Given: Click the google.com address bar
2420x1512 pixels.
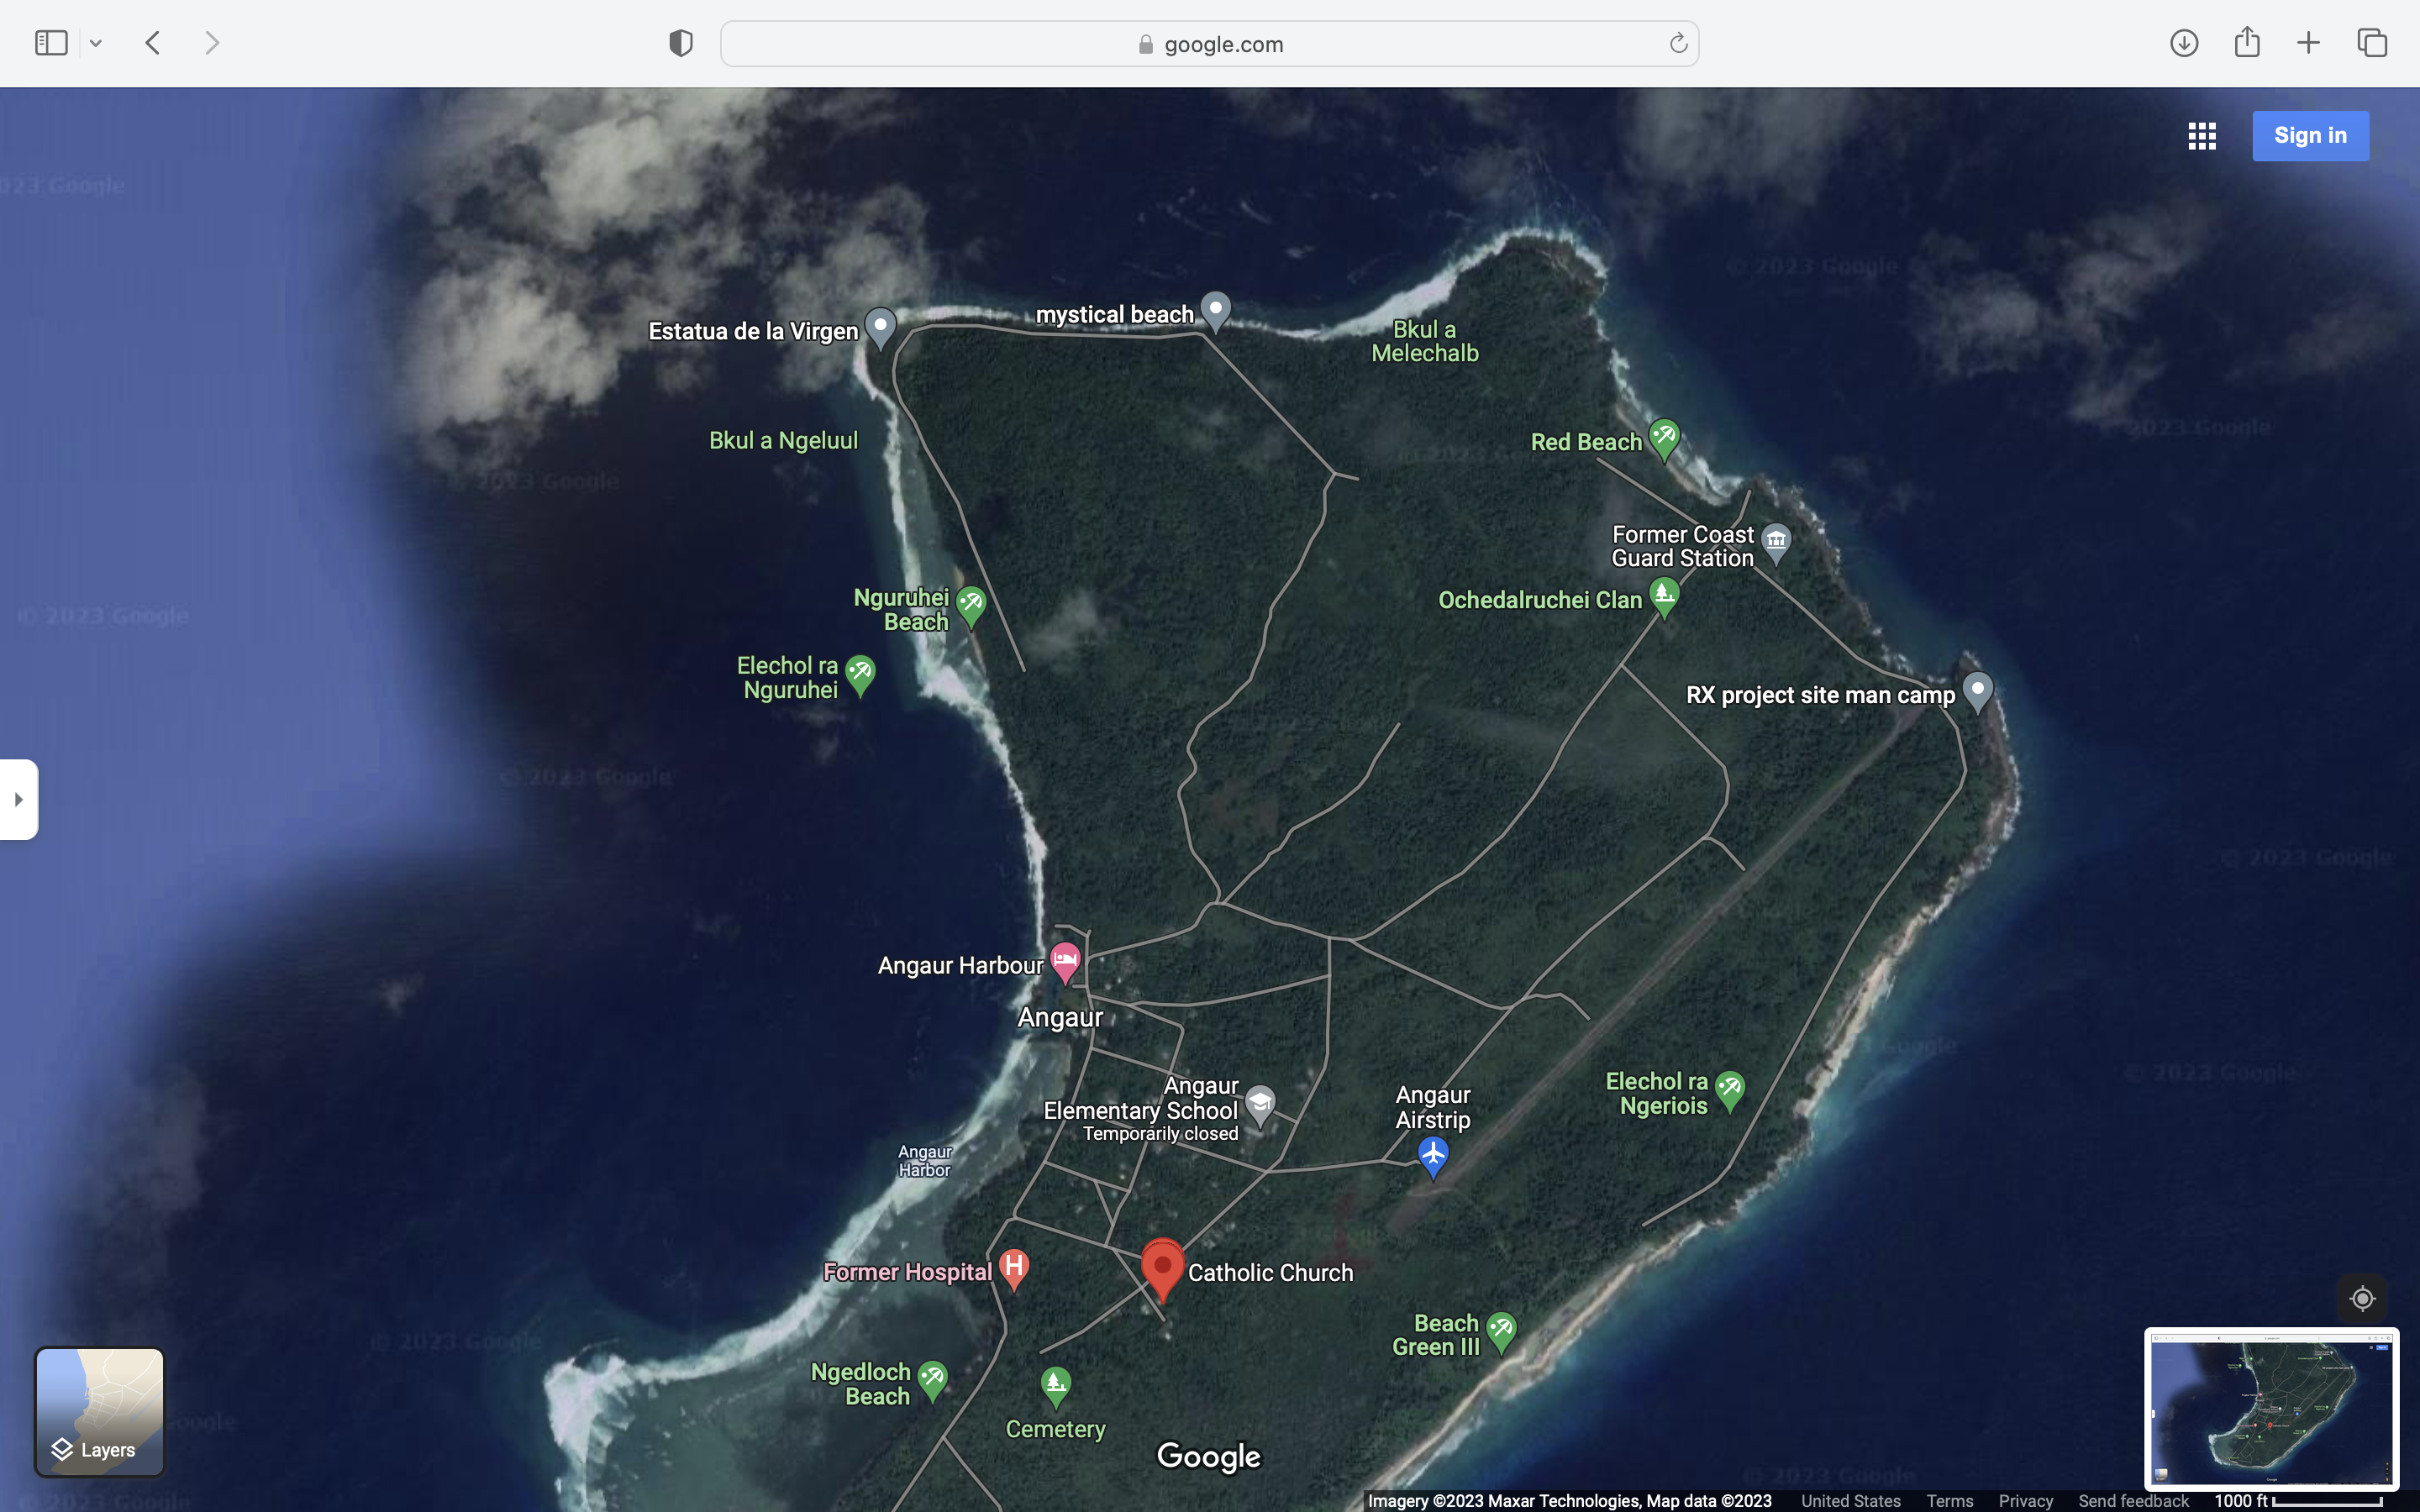Looking at the screenshot, I should (x=1209, y=44).
